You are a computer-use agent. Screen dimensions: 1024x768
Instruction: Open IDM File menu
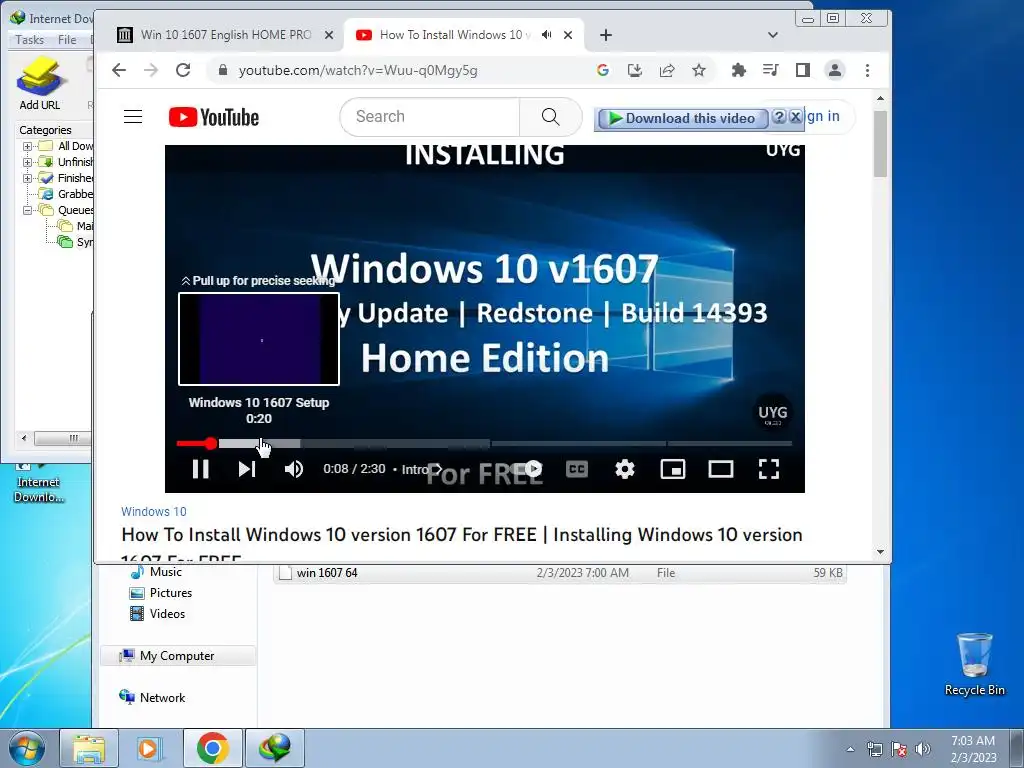click(x=67, y=40)
